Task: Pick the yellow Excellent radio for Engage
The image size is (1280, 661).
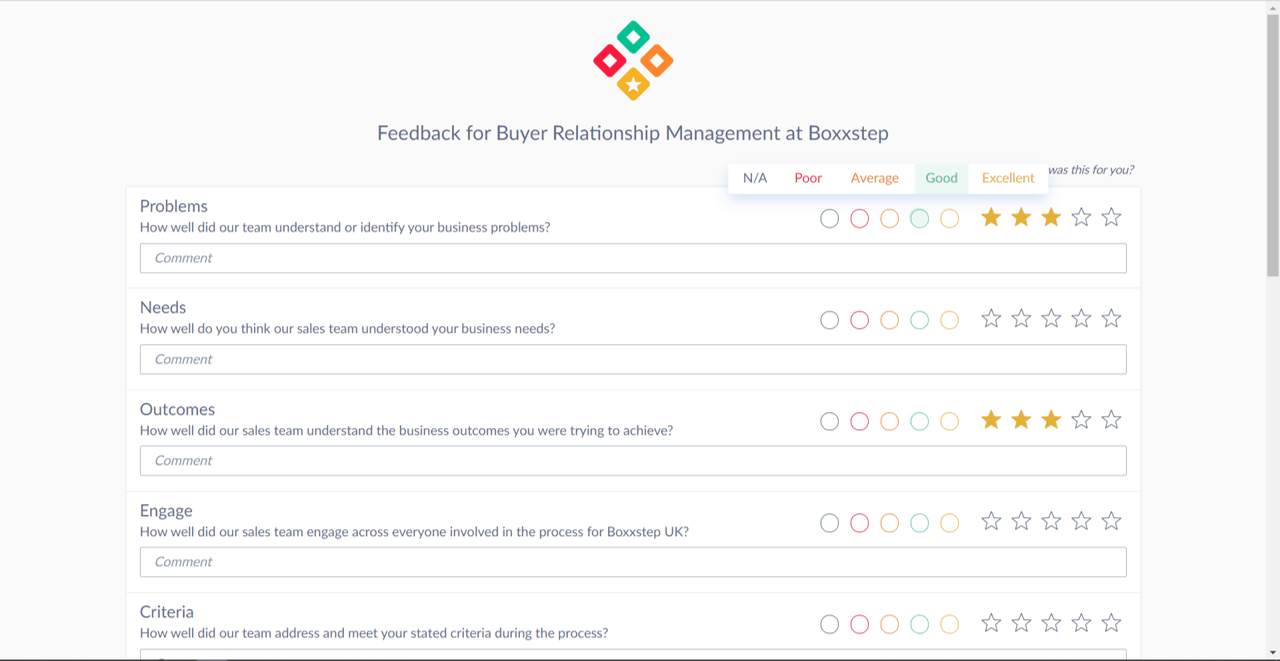Action: coord(949,522)
